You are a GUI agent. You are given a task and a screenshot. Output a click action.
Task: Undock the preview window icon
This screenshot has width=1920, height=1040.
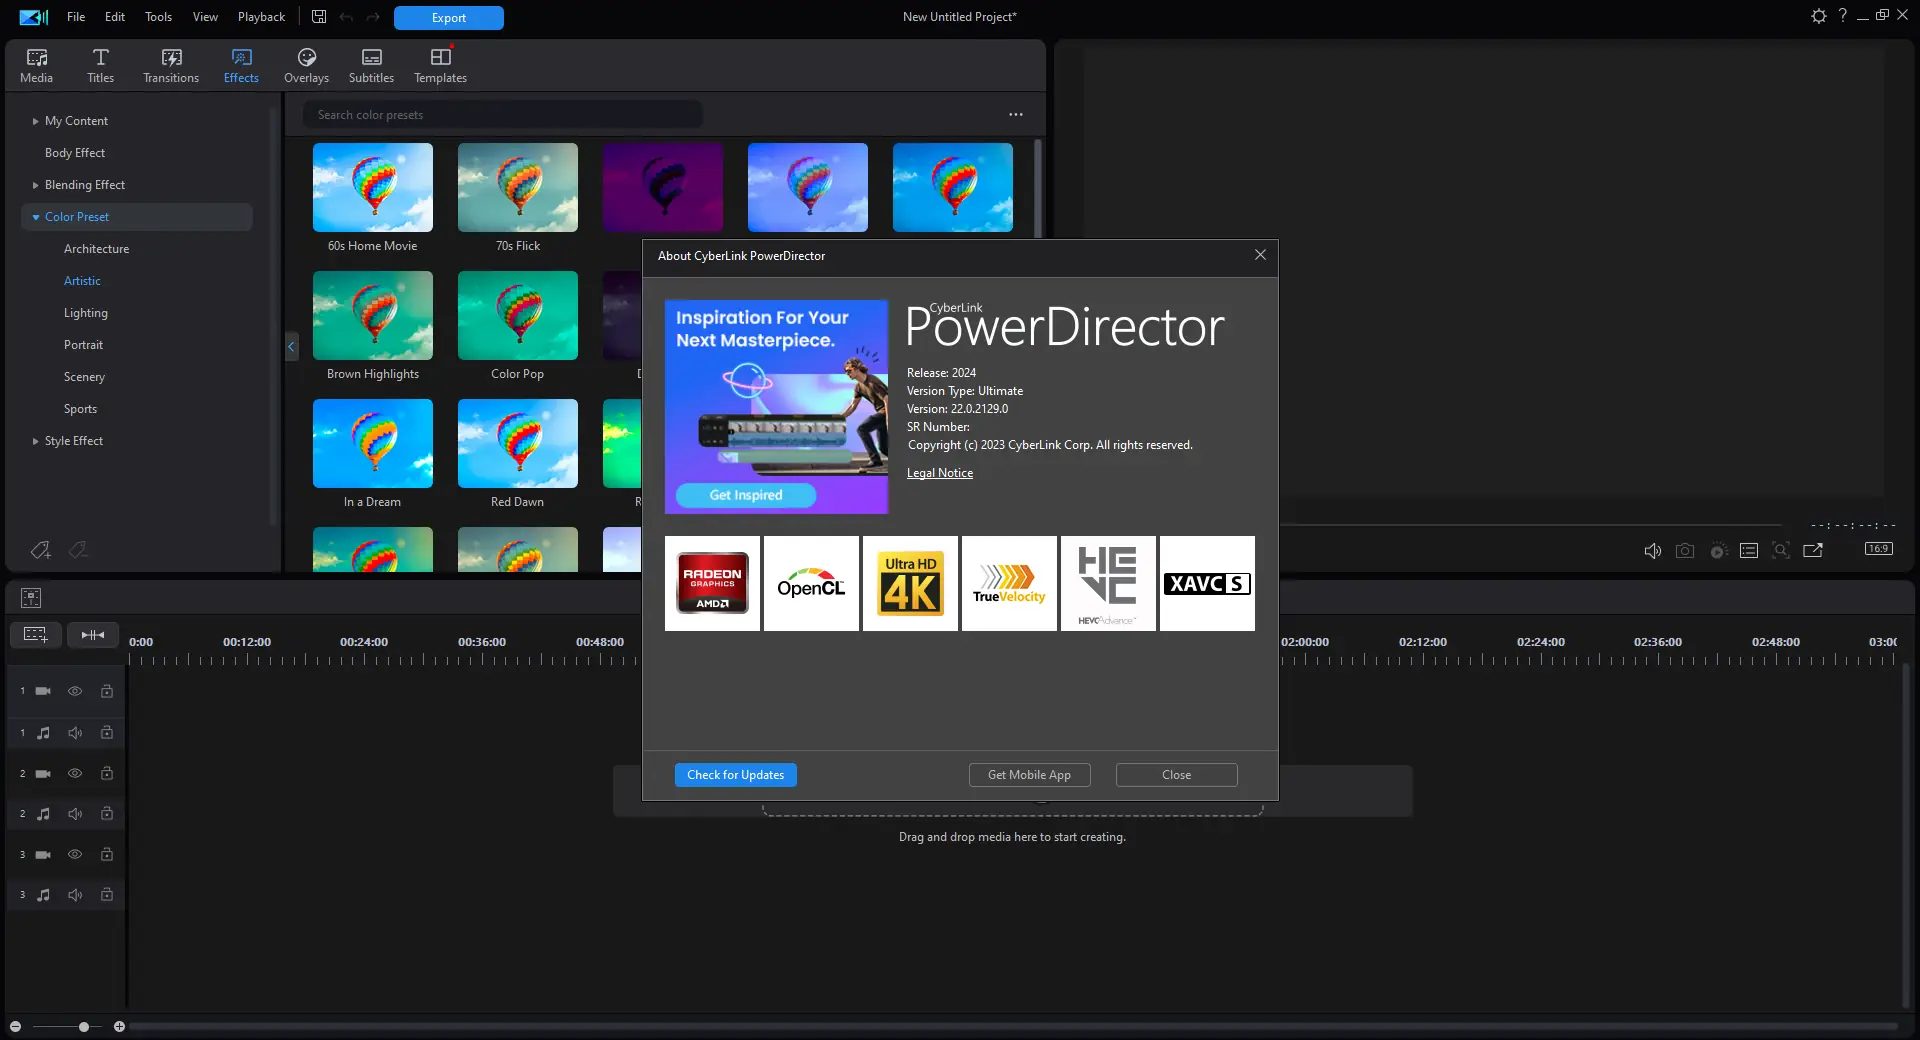[1813, 551]
